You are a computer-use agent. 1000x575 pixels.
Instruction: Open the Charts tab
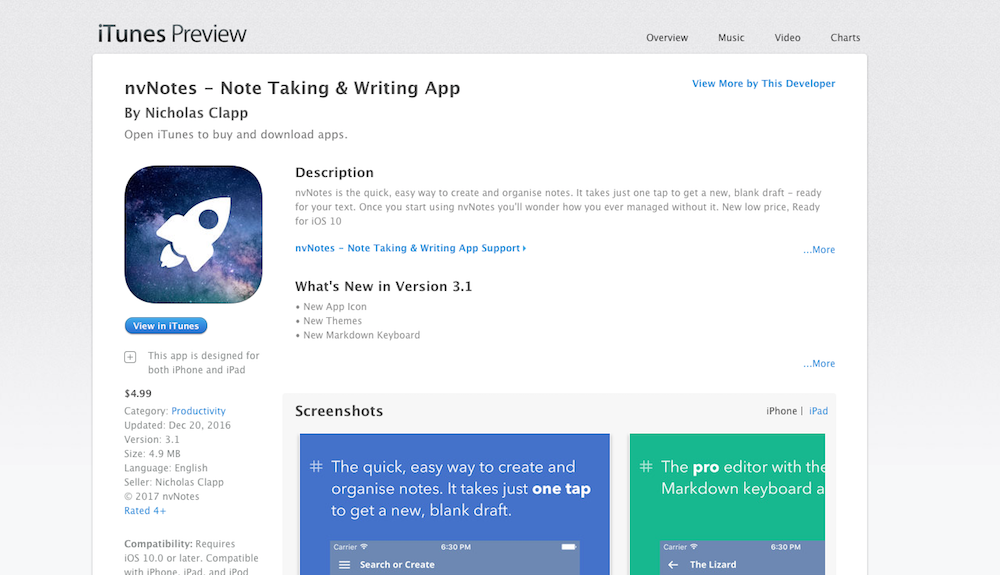pos(845,38)
